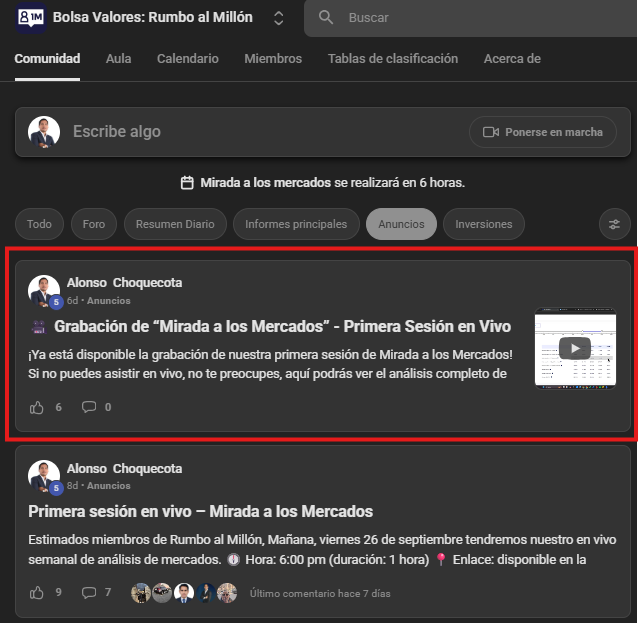
Task: Open the filter sliders options icon
Action: pos(615,224)
